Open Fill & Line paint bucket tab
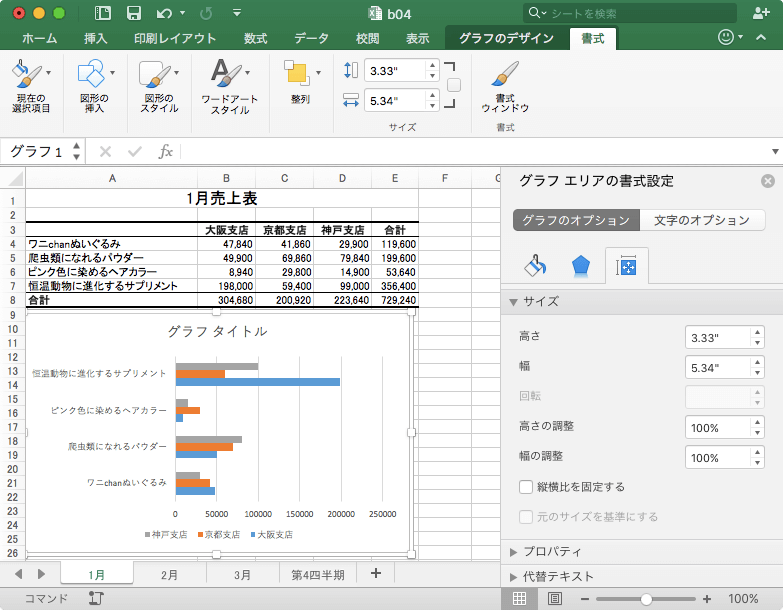Viewport: 783px width, 610px height. coord(535,266)
